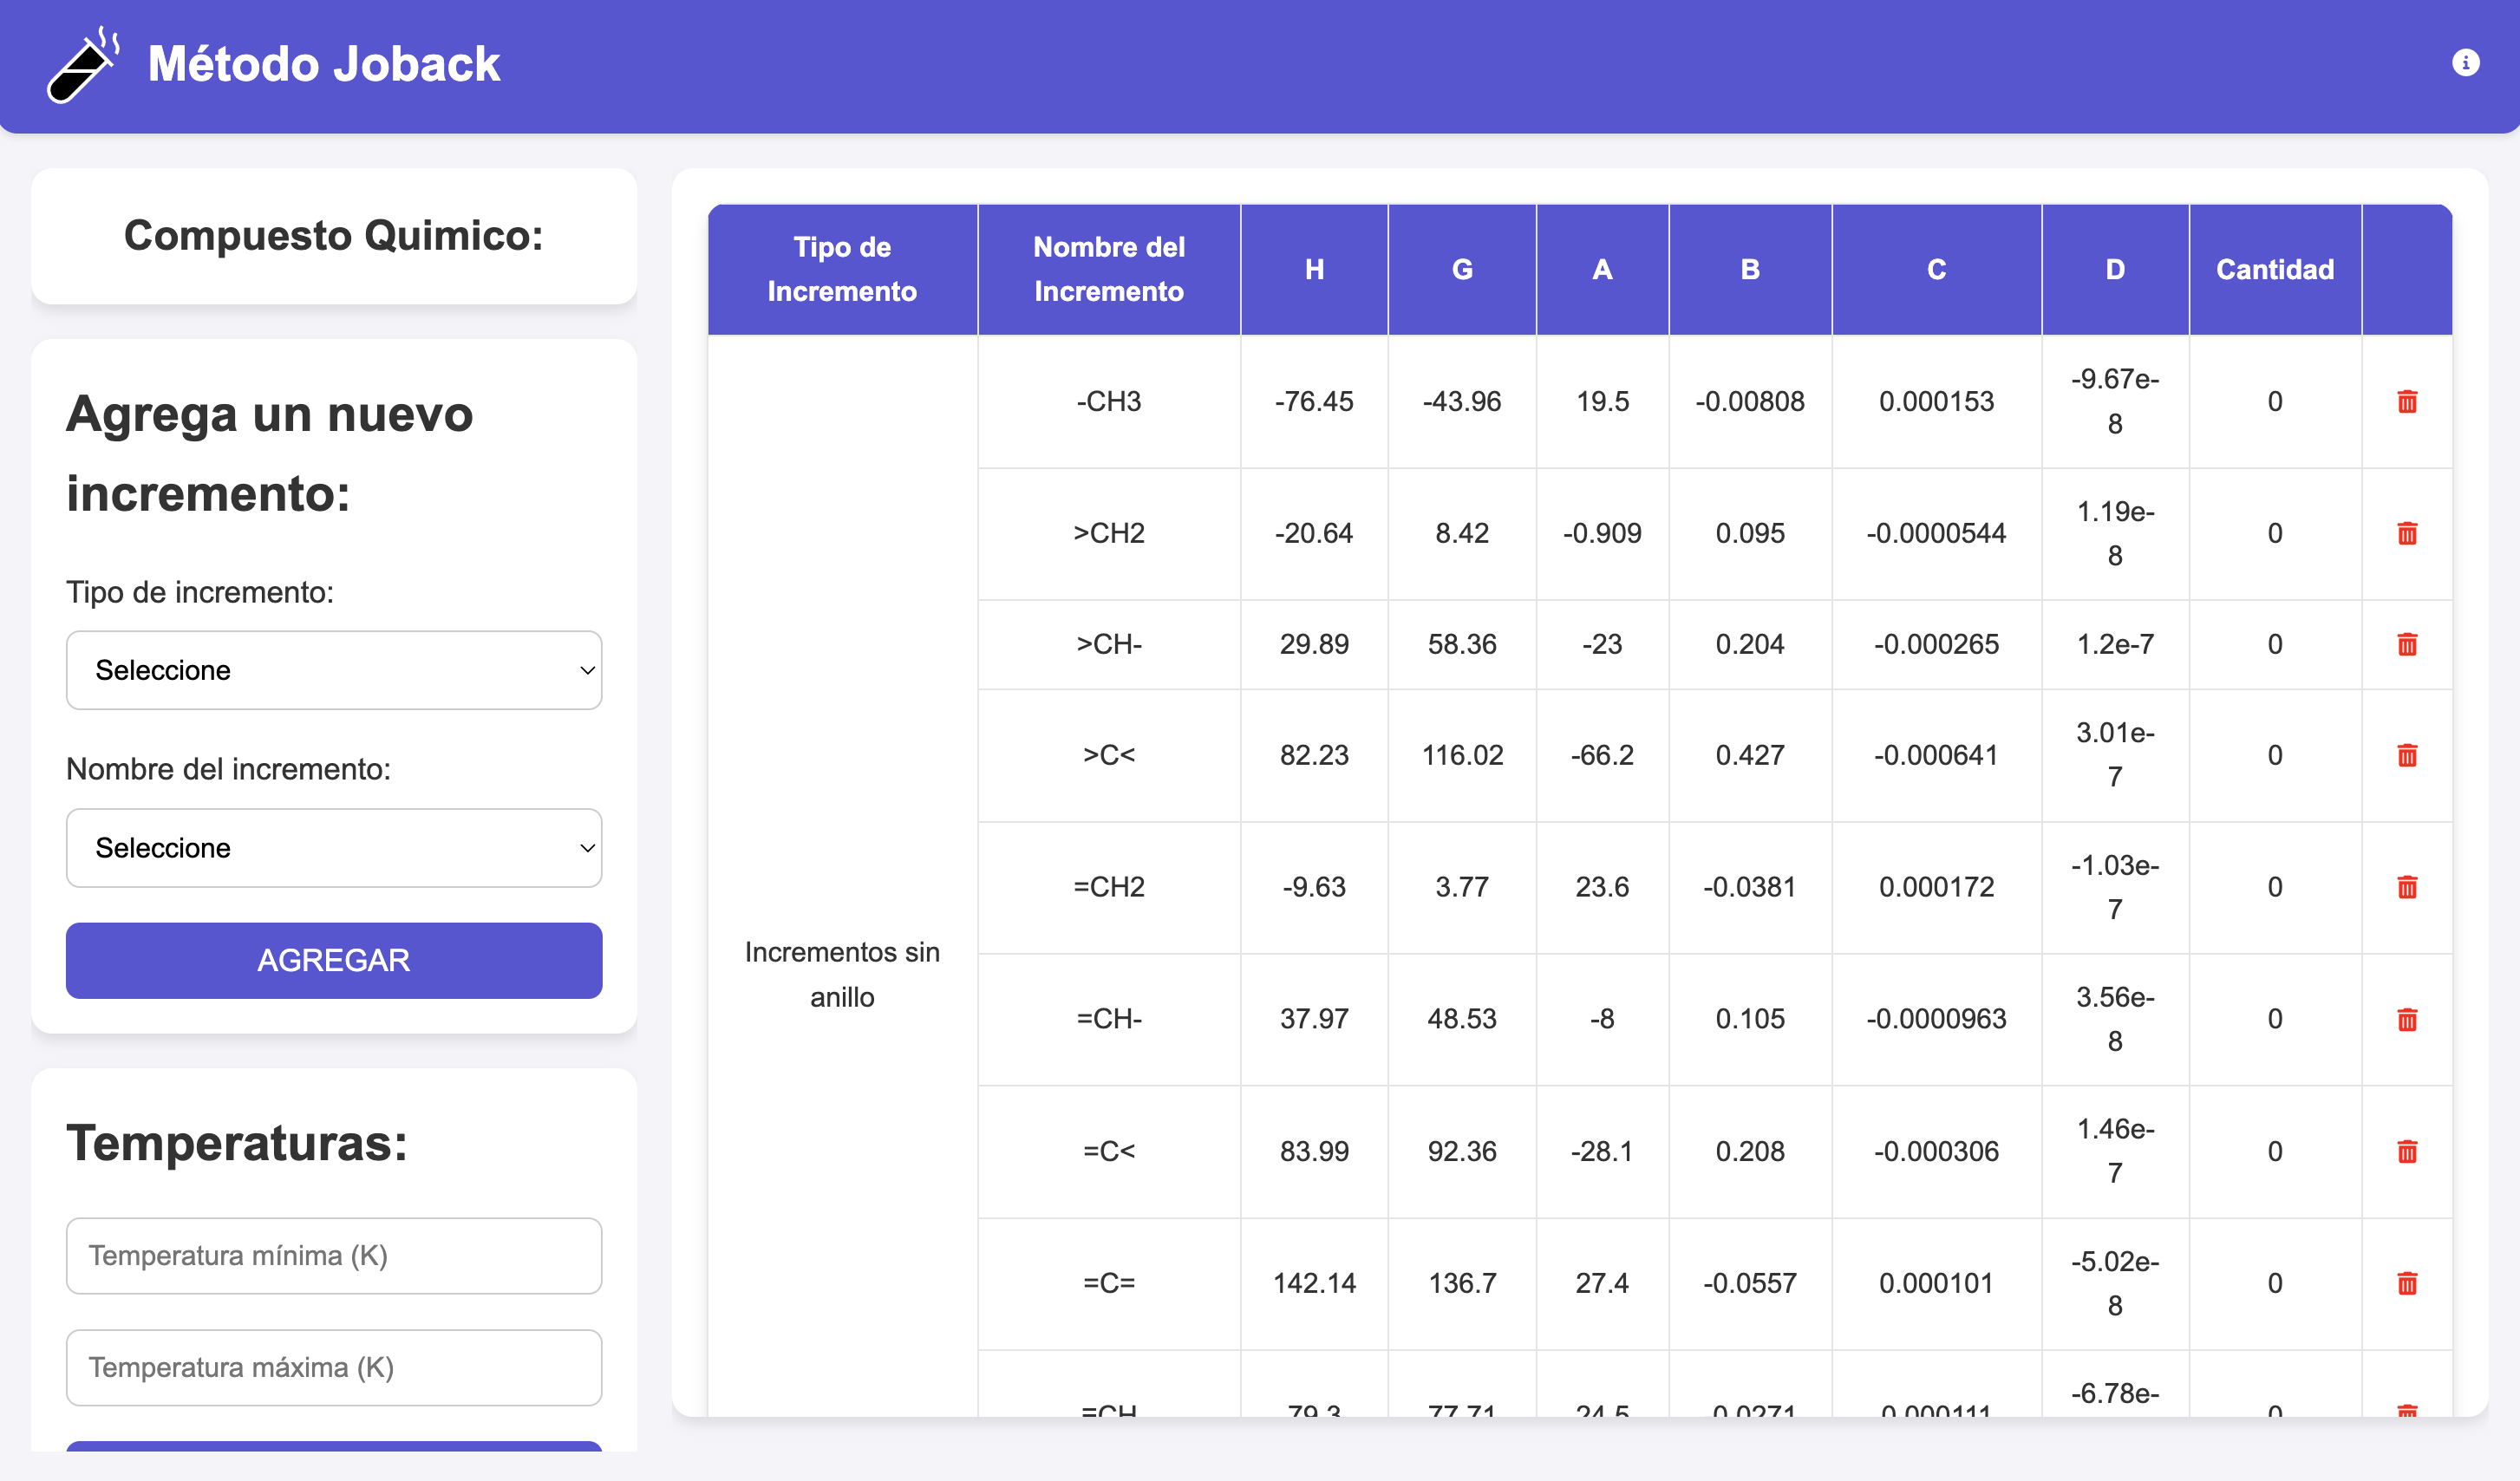Click the G column header

click(1462, 269)
